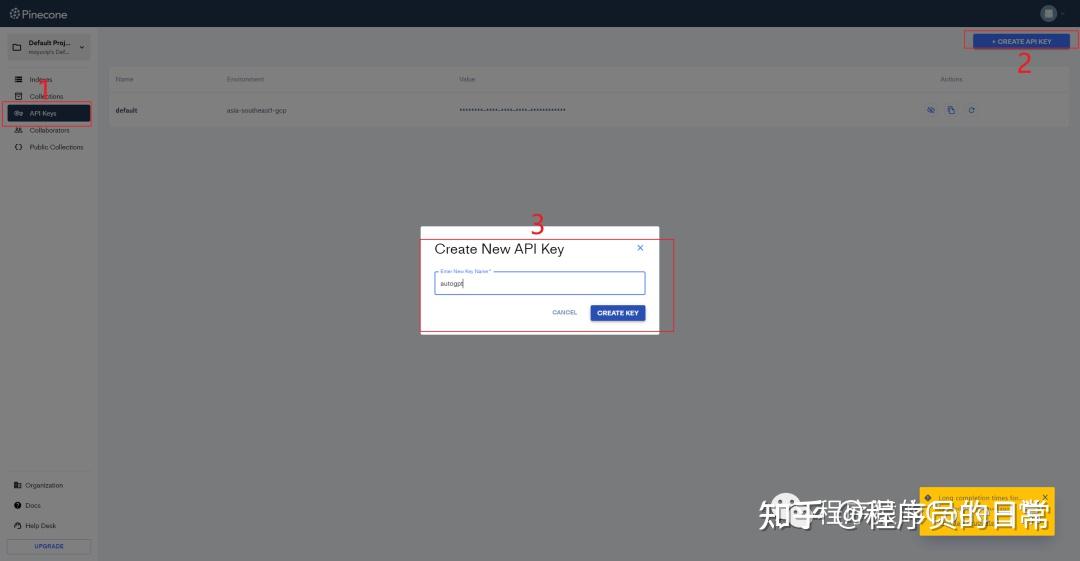The width and height of the screenshot is (1080, 561).
Task: Toggle visibility of the default key value
Action: tap(931, 110)
